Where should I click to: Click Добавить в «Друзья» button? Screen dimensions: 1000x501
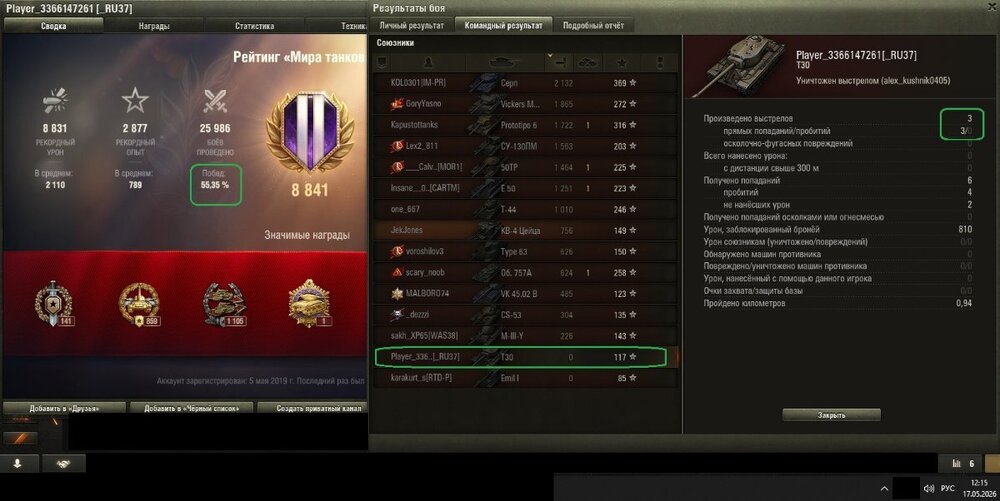point(64,408)
